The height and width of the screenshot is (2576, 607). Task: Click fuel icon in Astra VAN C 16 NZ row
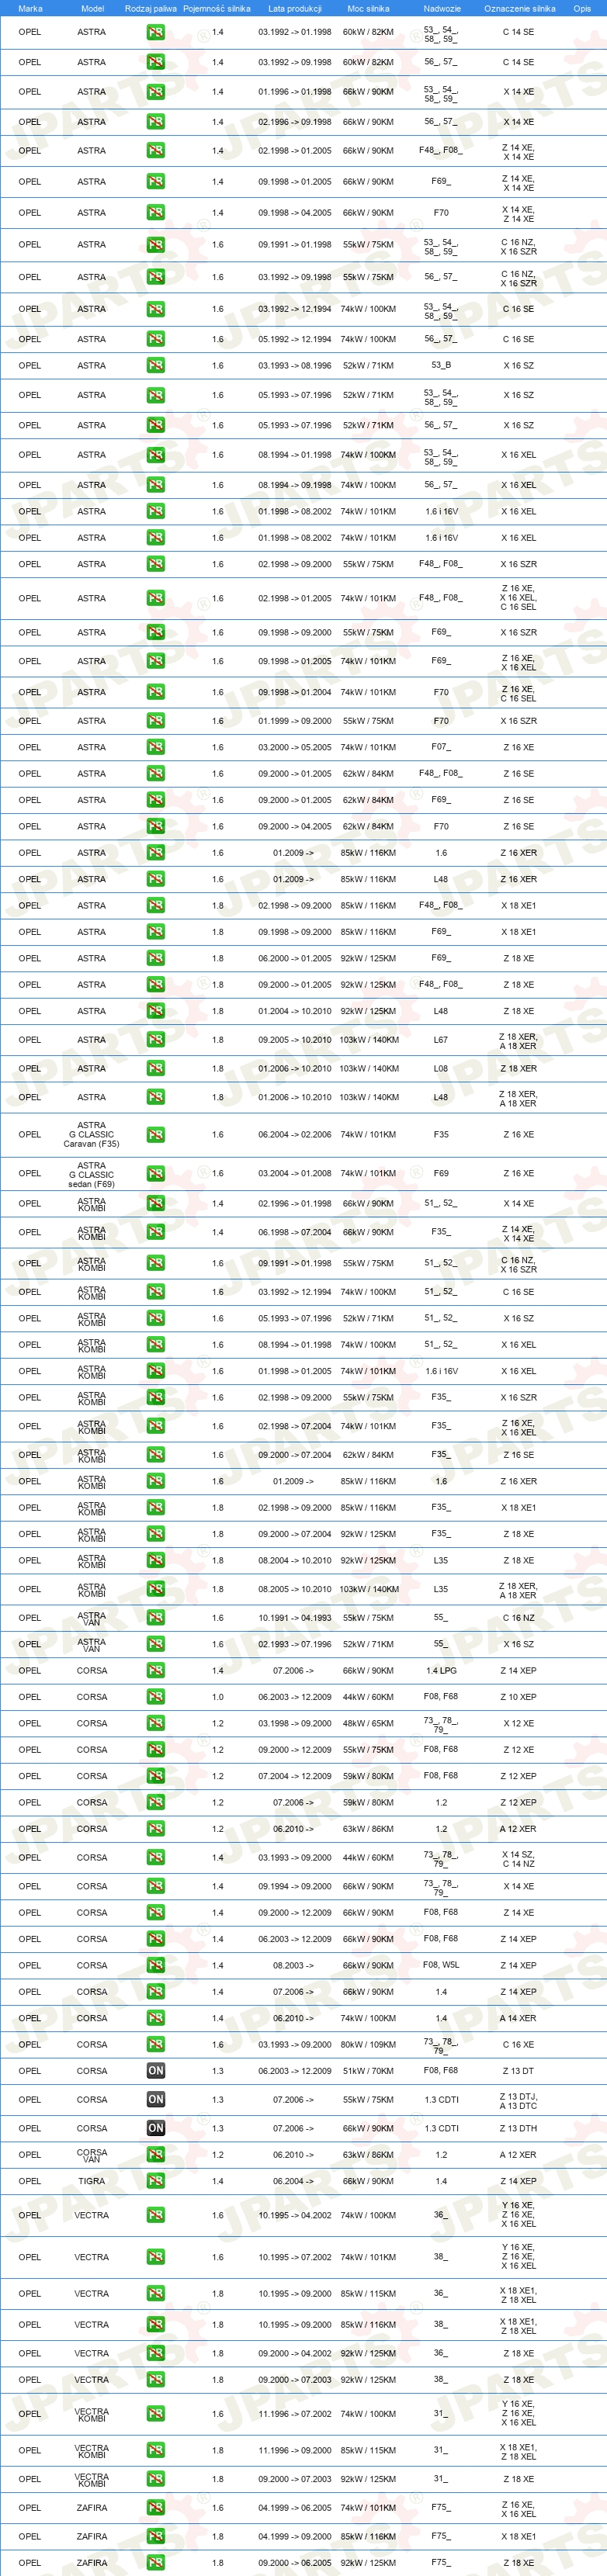coord(156,1617)
